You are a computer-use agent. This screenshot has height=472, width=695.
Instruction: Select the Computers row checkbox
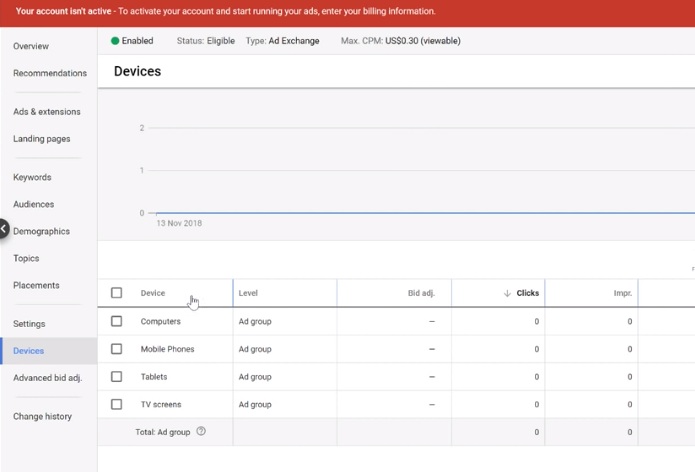pyautogui.click(x=117, y=321)
